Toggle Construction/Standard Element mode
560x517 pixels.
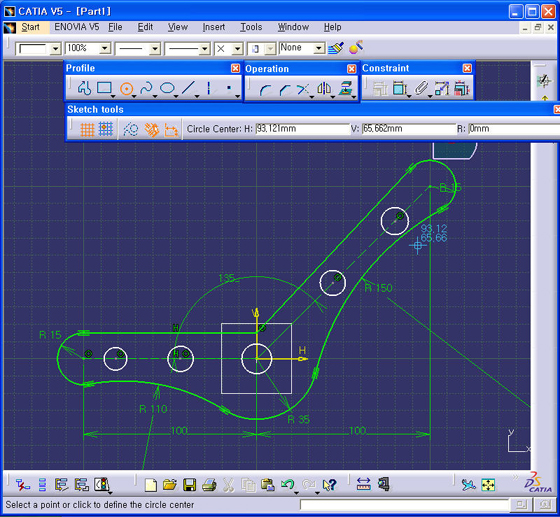tap(131, 129)
